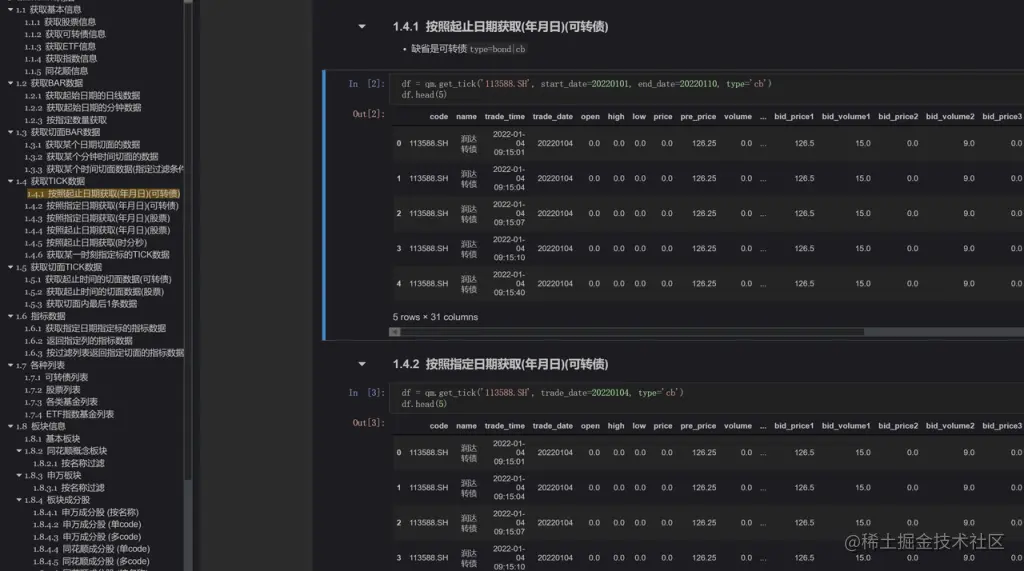1024x571 pixels.
Task: Collapse TOC section 1.5 获取切面TICK数据 triangle
Action: tap(10, 267)
